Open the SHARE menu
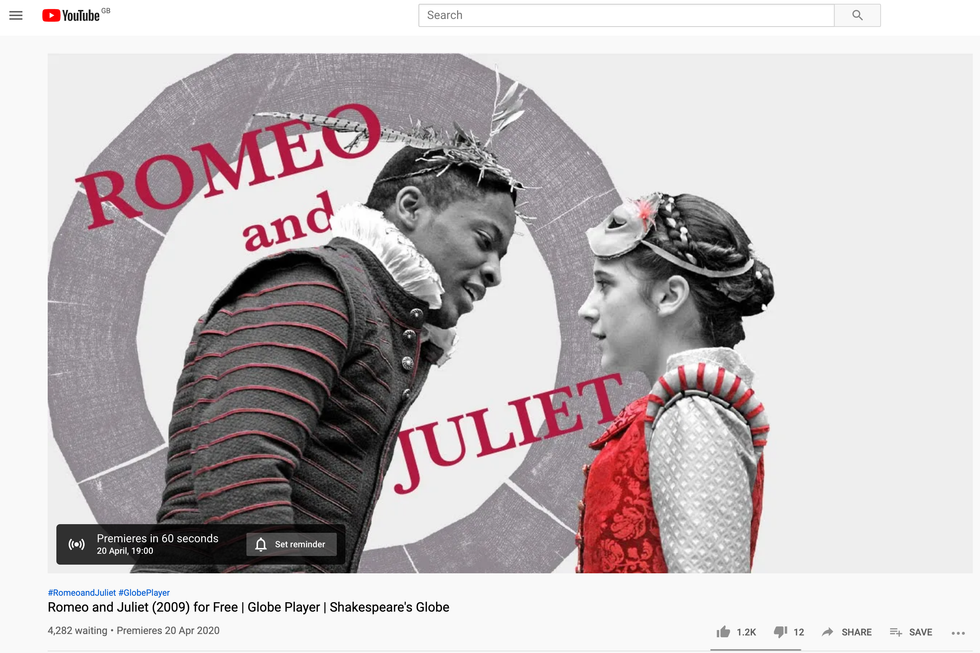 tap(847, 632)
